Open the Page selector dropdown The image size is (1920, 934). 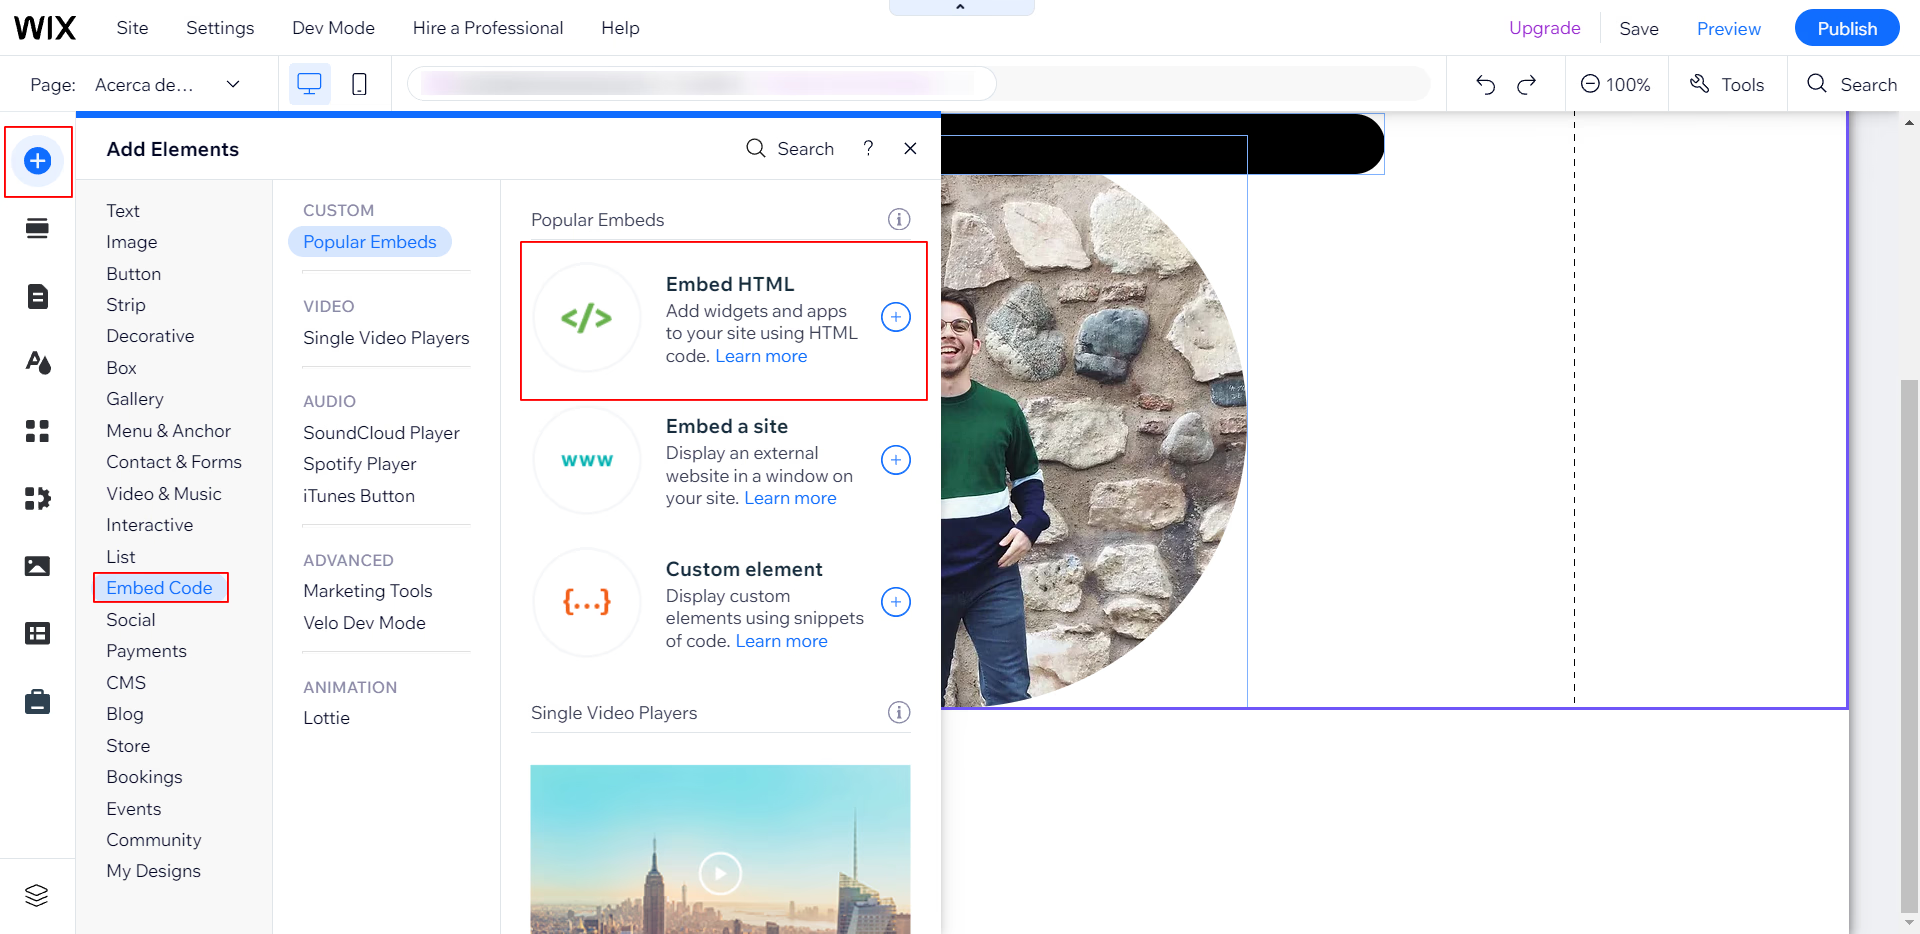coord(168,85)
